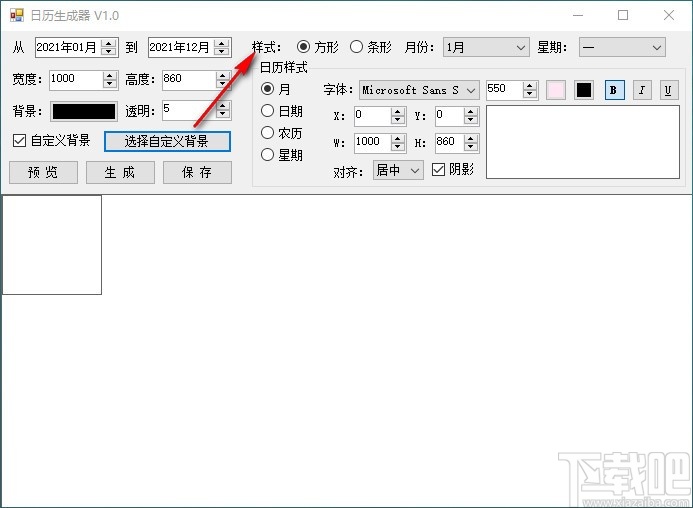Click the large empty text preview box
The width and height of the screenshot is (693, 508).
[583, 142]
